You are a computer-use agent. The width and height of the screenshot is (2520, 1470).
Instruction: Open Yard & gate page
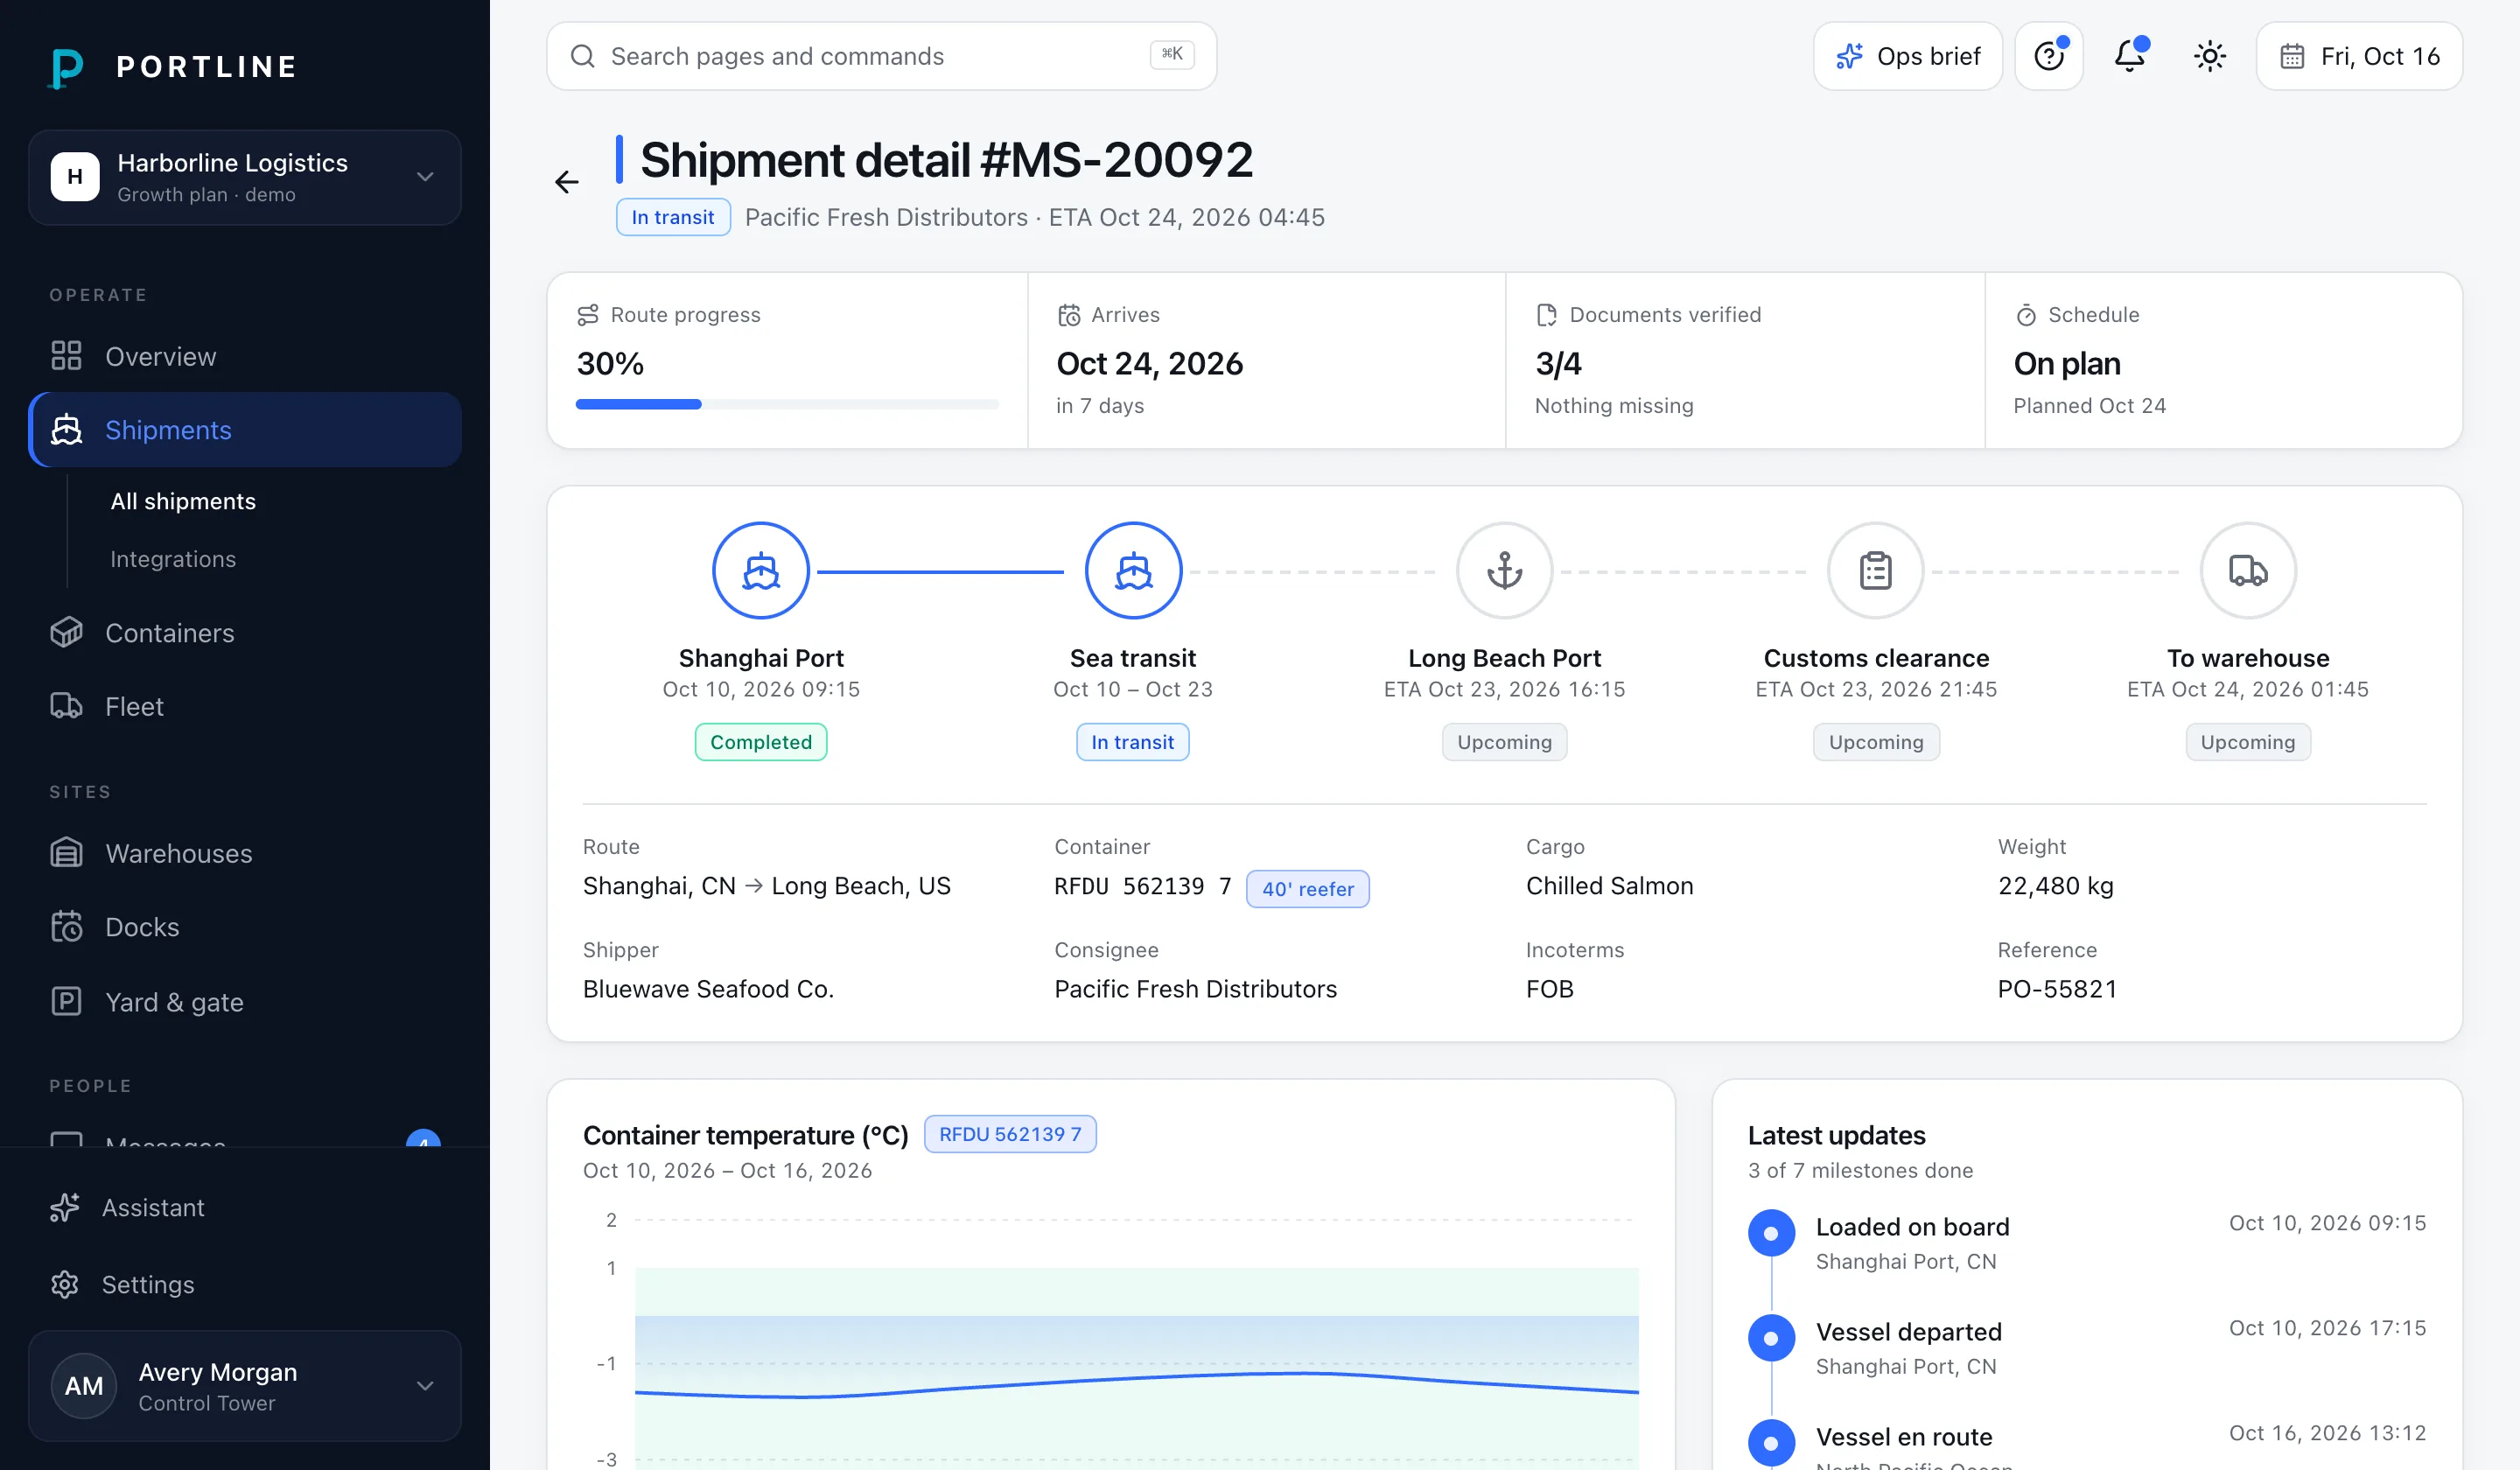(x=245, y=1001)
